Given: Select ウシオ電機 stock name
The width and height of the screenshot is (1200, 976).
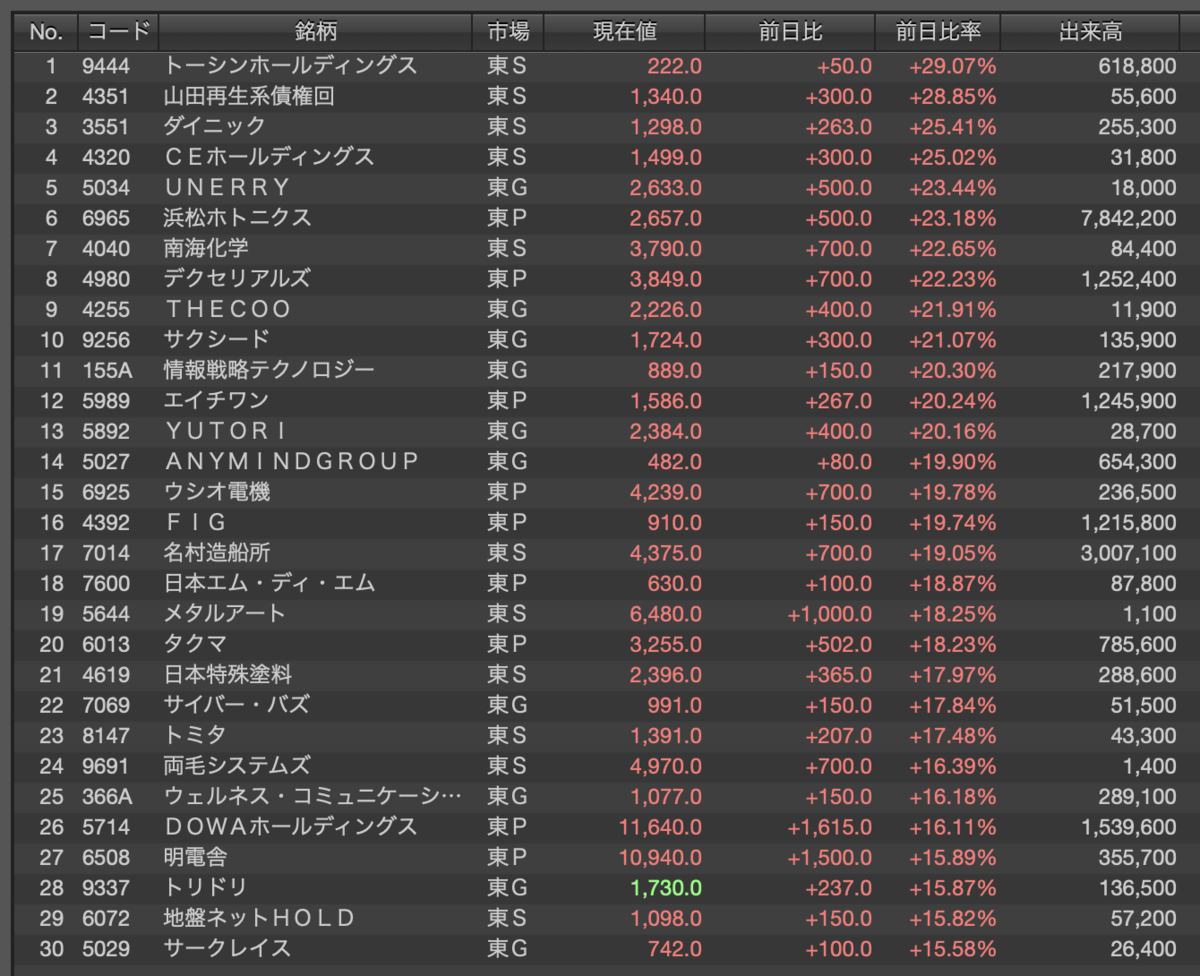Looking at the screenshot, I should 217,492.
